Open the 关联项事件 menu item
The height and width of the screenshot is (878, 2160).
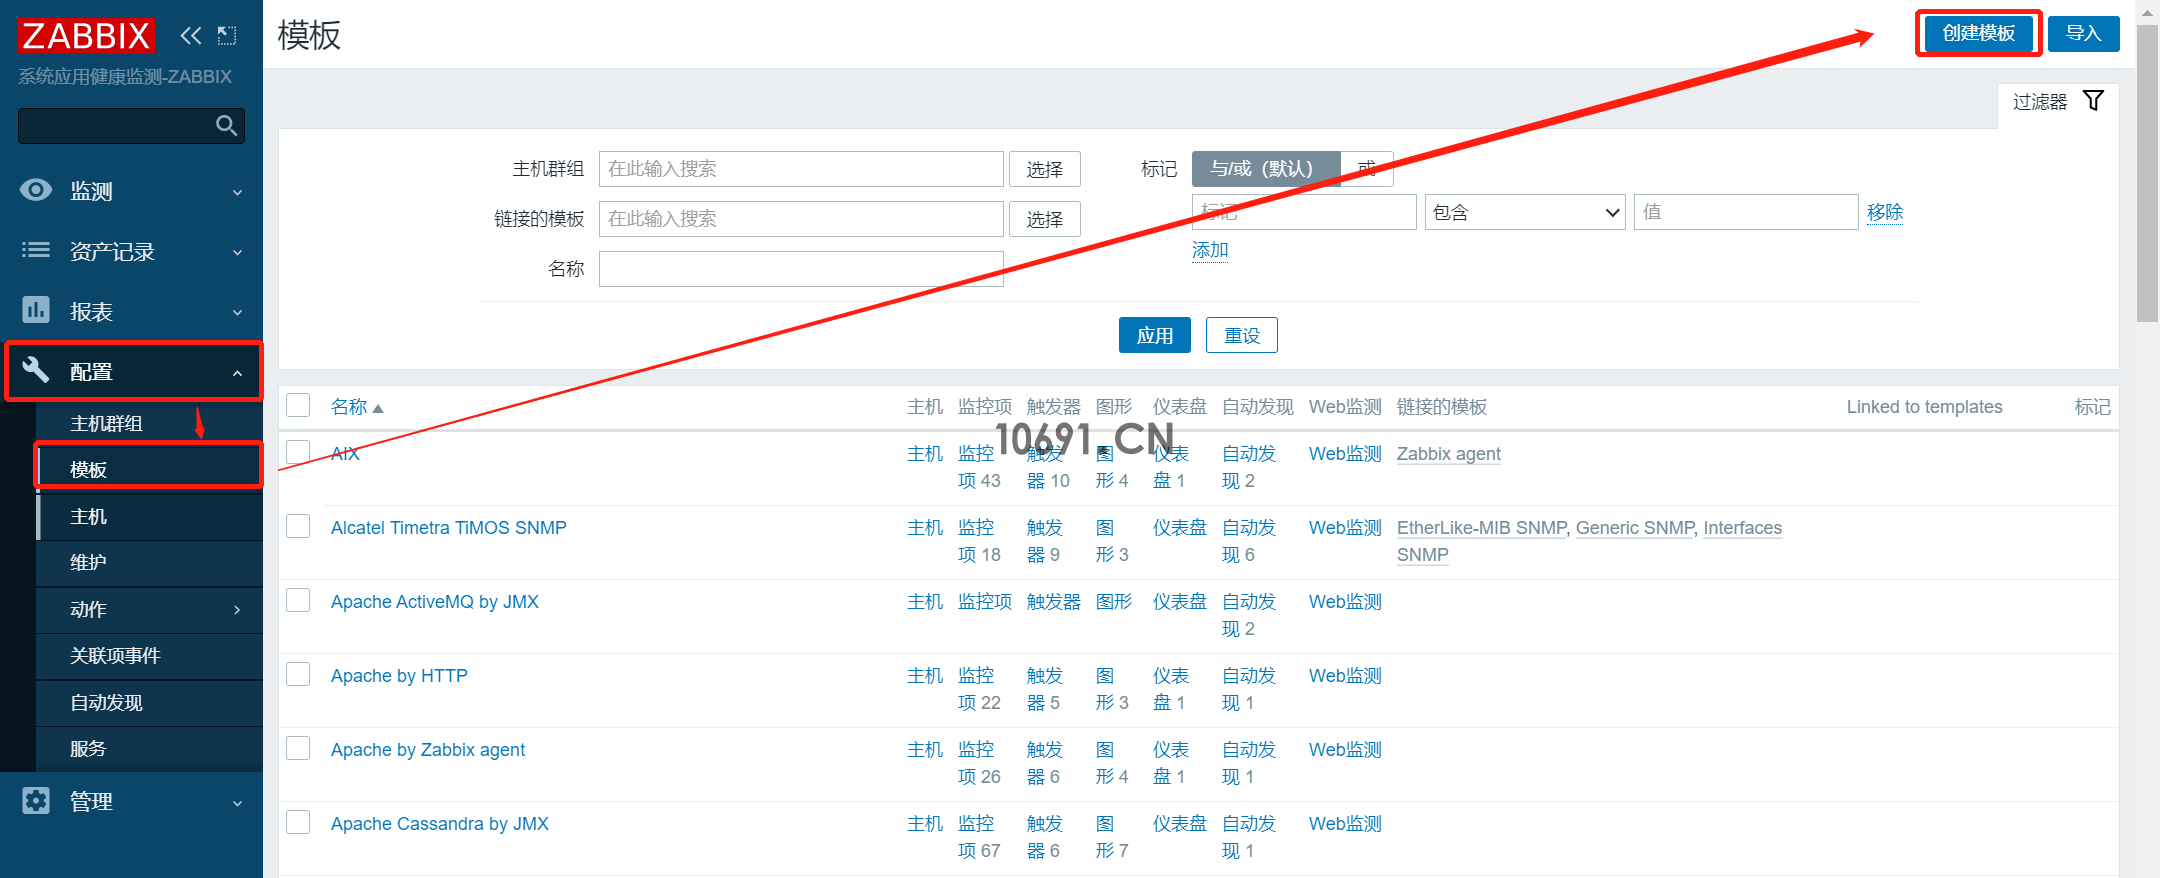[x=149, y=655]
